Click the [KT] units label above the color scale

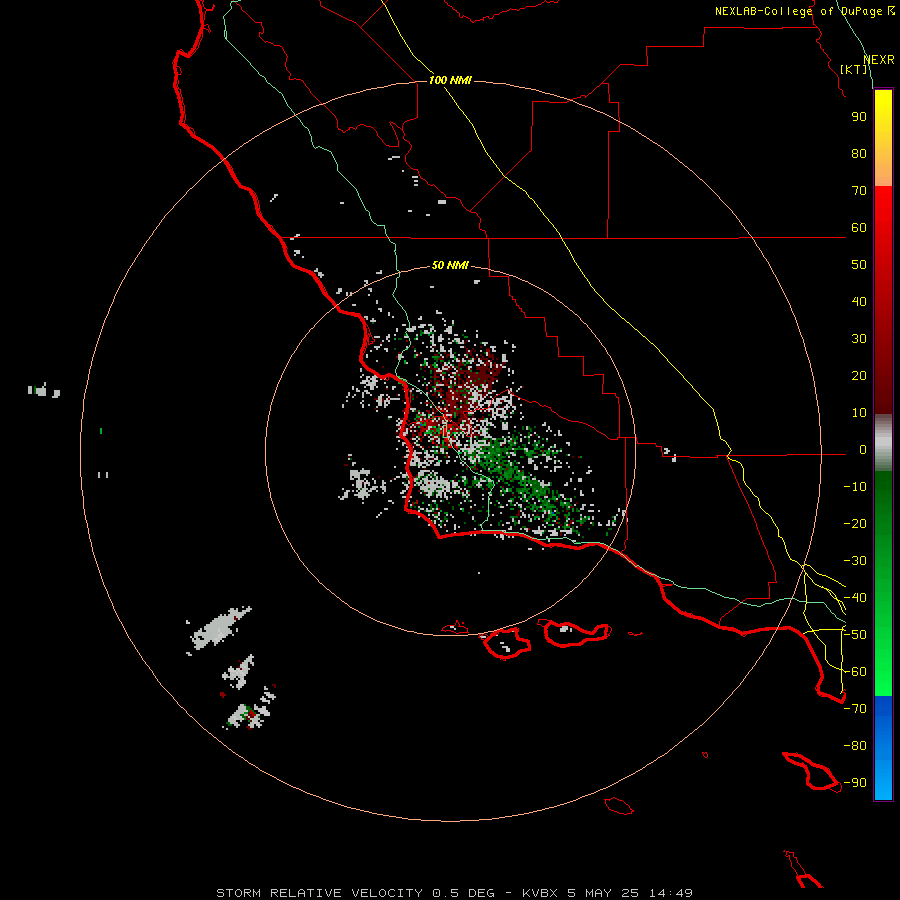click(854, 69)
